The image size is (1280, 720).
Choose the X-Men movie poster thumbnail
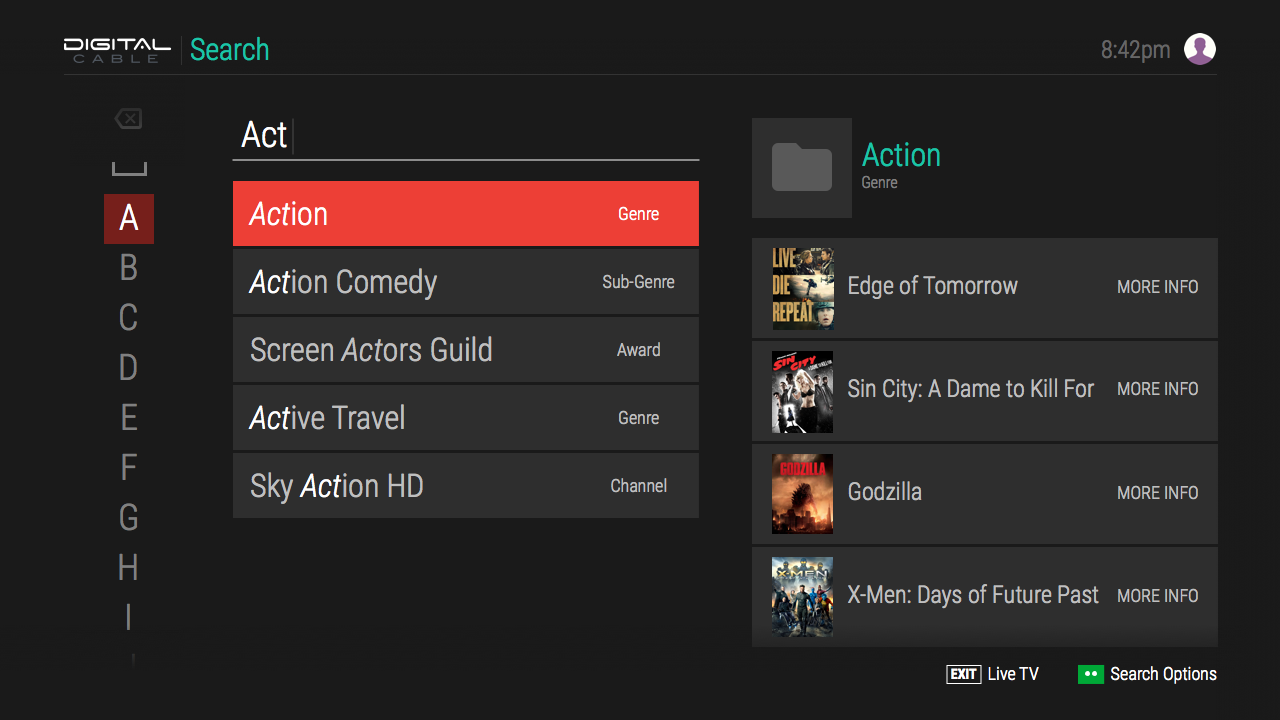(x=802, y=597)
